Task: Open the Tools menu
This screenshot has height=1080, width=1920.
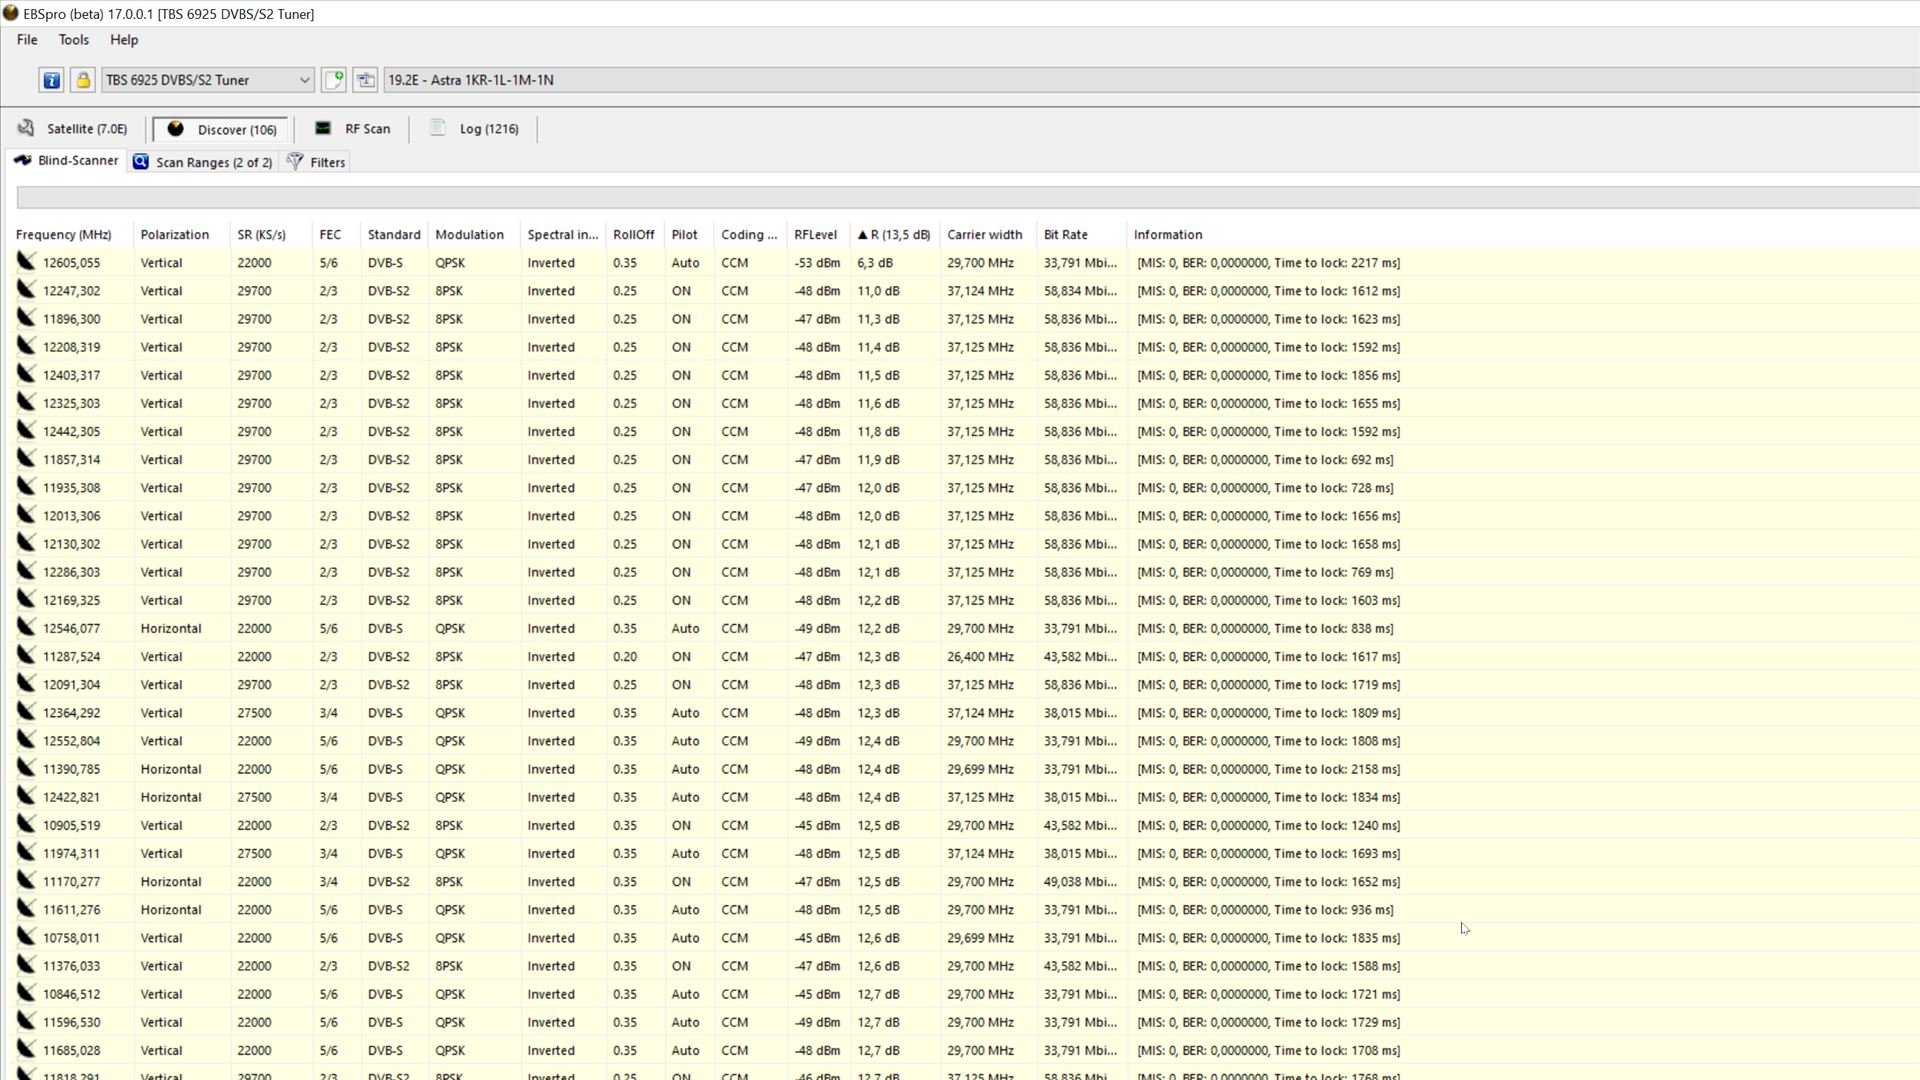Action: point(73,40)
